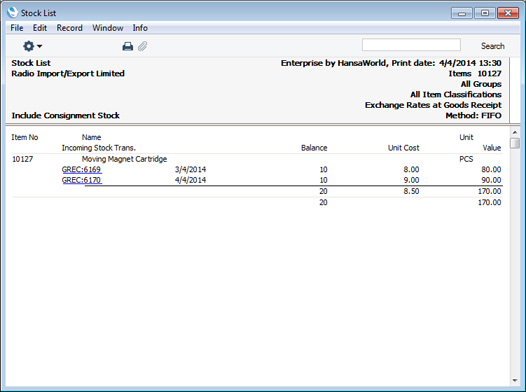Maximize the Stock List window
Viewport: 526px width, 392px height.
pyautogui.click(x=485, y=13)
